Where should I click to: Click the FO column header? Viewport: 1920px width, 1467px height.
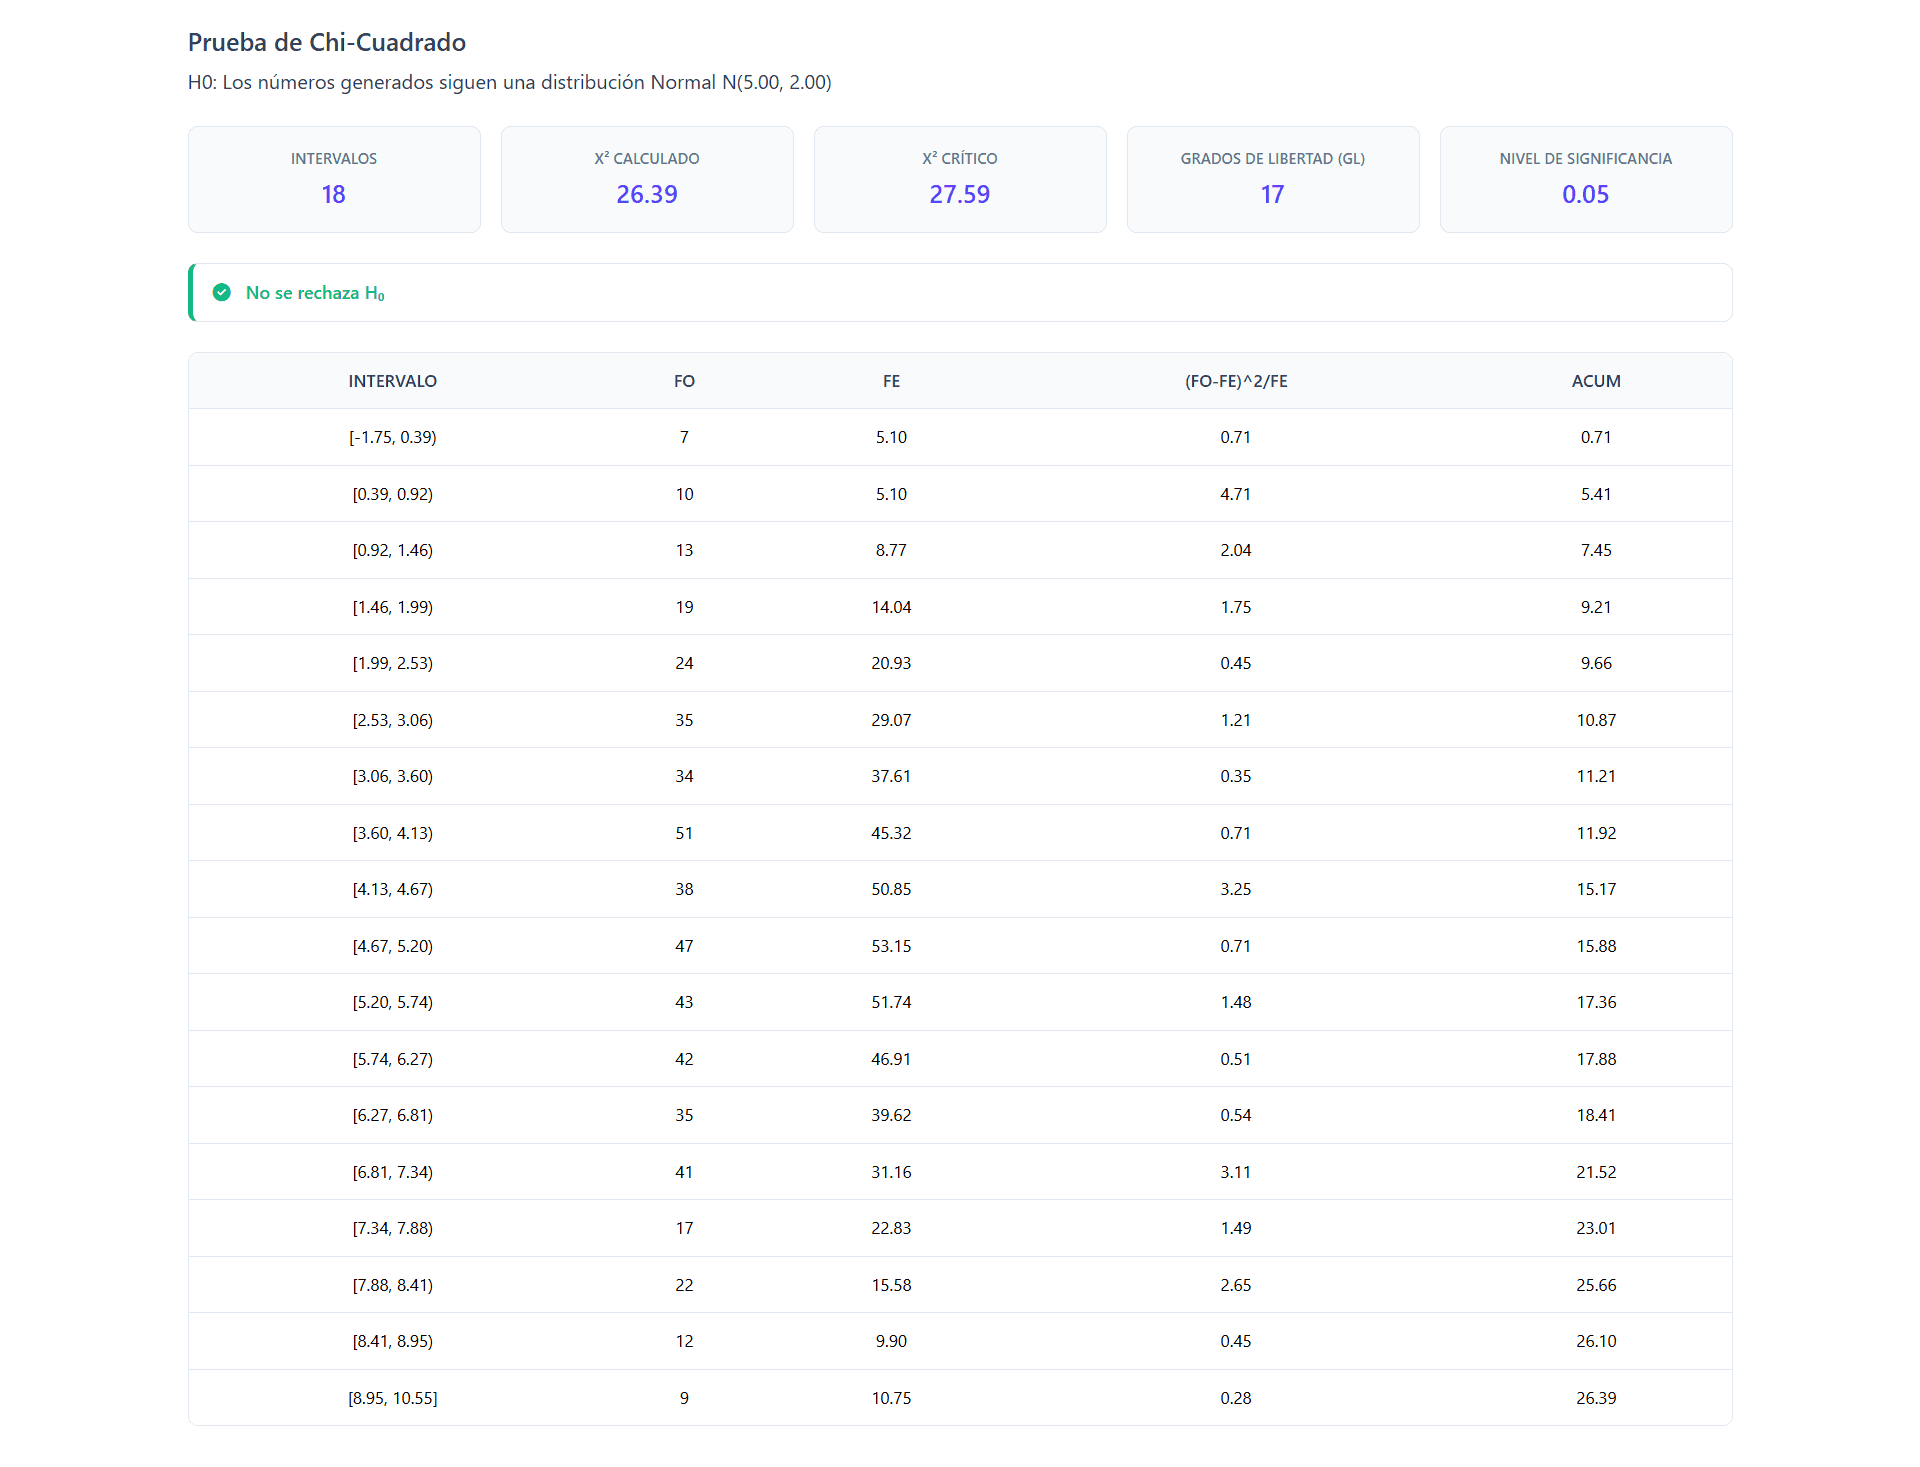point(684,381)
